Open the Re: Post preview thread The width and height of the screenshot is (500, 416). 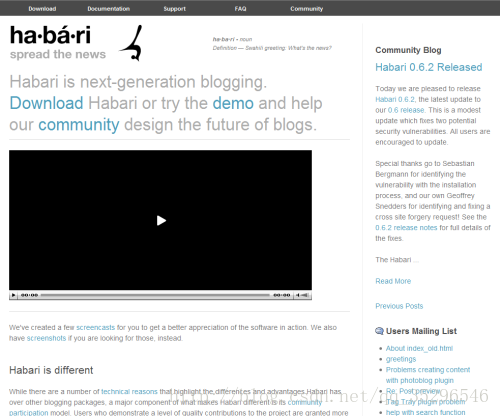[413, 391]
